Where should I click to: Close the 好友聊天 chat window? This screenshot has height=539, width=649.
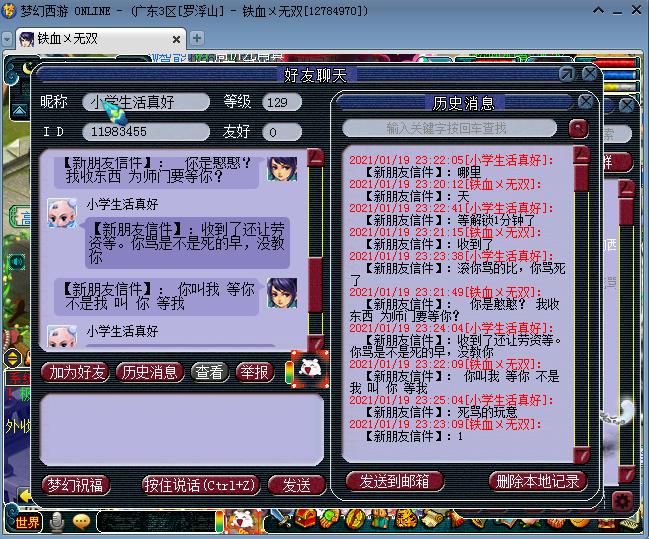(589, 75)
